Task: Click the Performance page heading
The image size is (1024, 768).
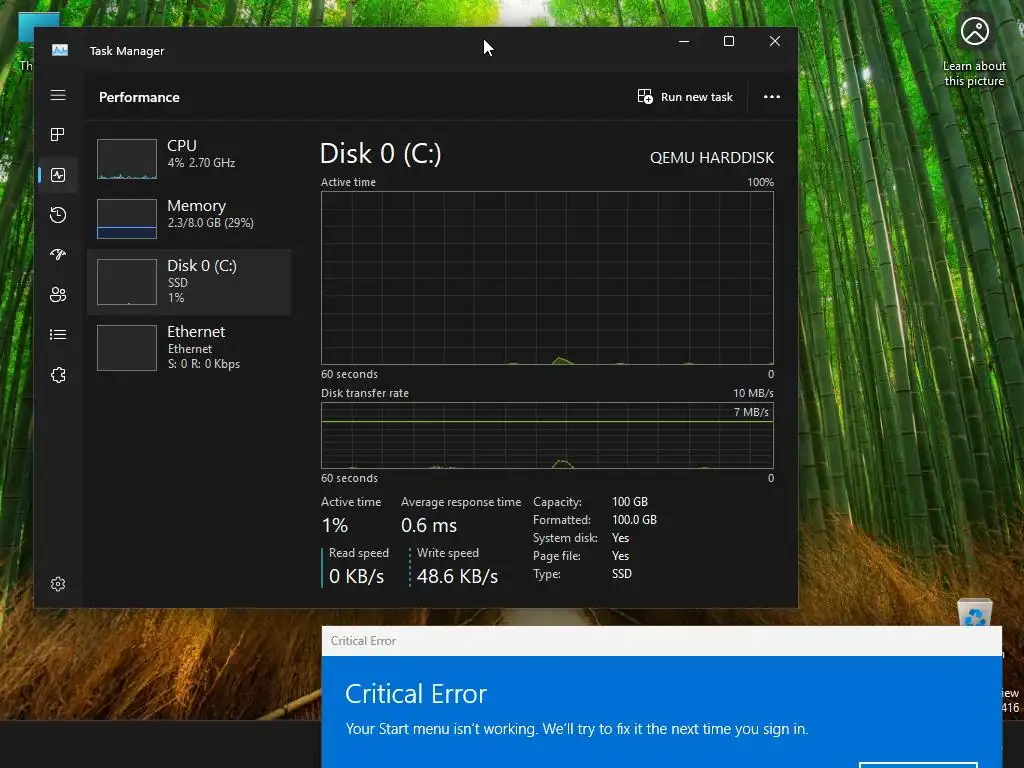Action: point(139,97)
